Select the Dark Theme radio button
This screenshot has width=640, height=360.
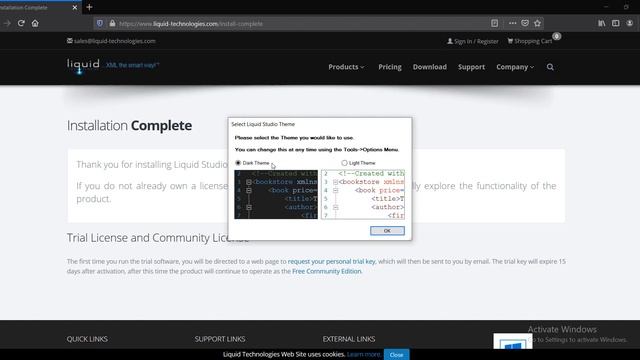coord(238,163)
